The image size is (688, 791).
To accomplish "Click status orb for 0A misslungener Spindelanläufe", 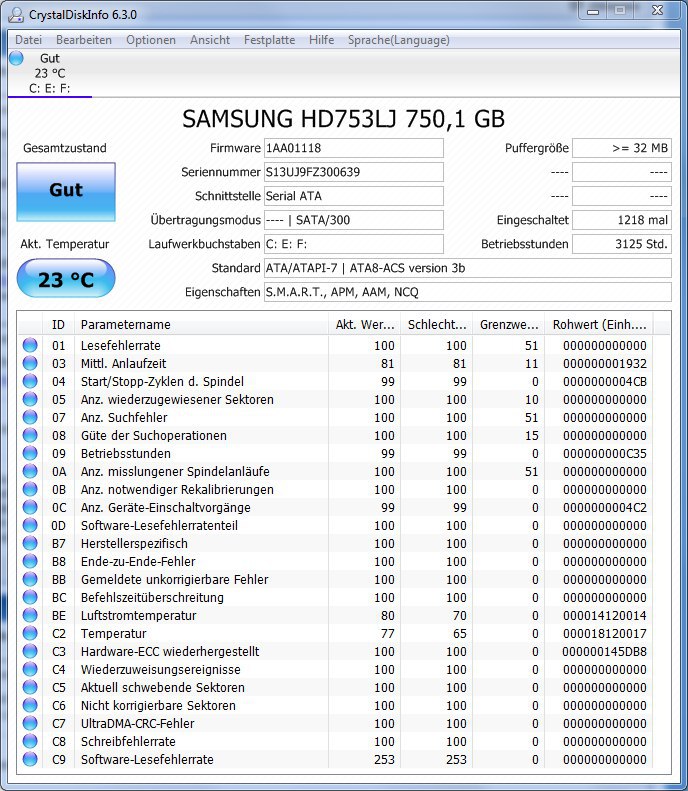I will 30,471.
